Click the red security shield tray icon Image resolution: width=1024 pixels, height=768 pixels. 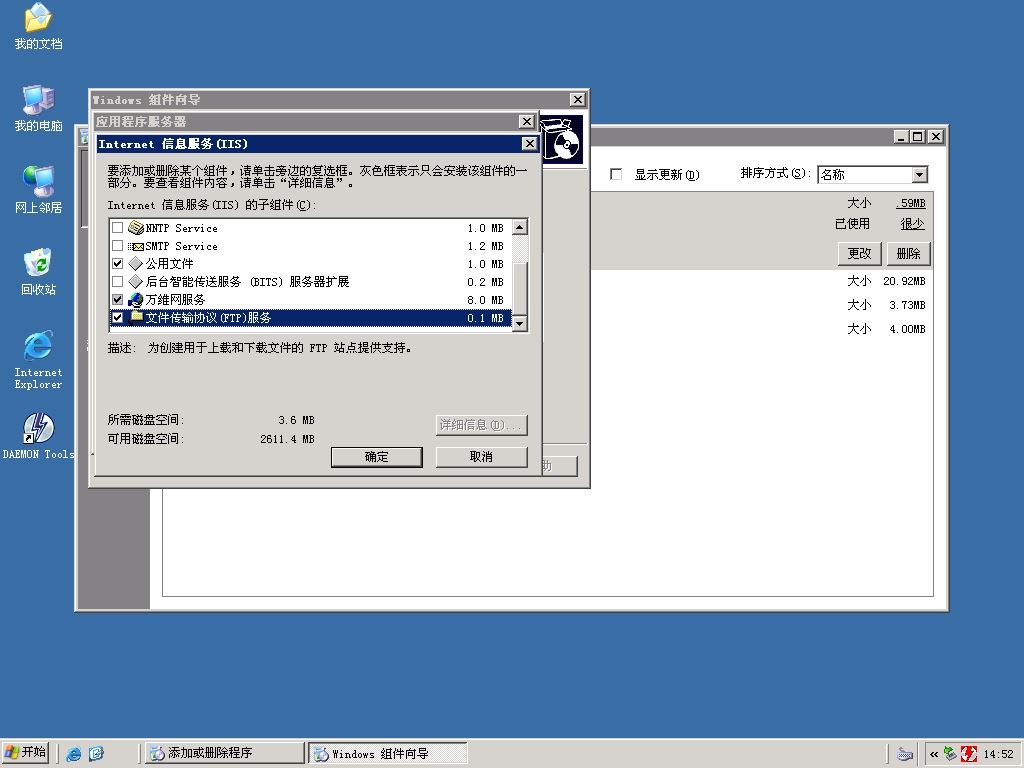[970, 754]
